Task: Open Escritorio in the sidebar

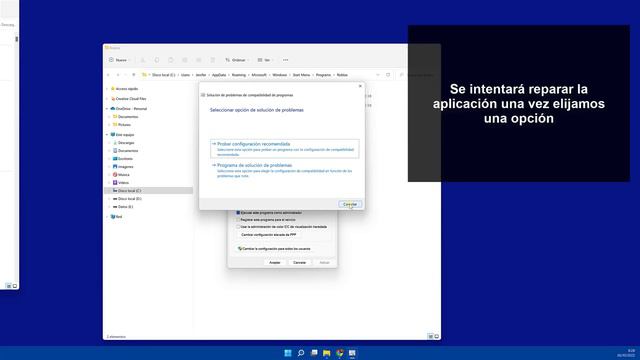Action: pos(125,159)
